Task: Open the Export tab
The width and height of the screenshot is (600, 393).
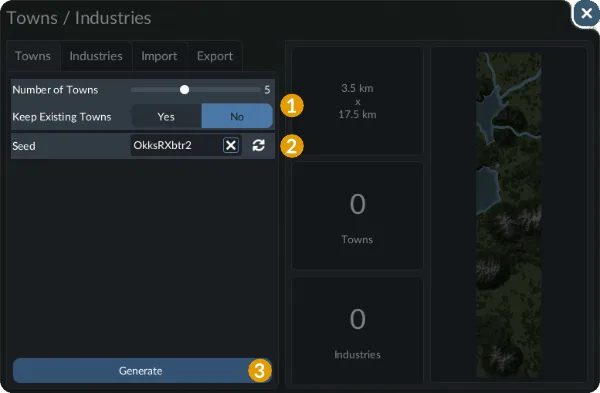Action: click(x=215, y=56)
